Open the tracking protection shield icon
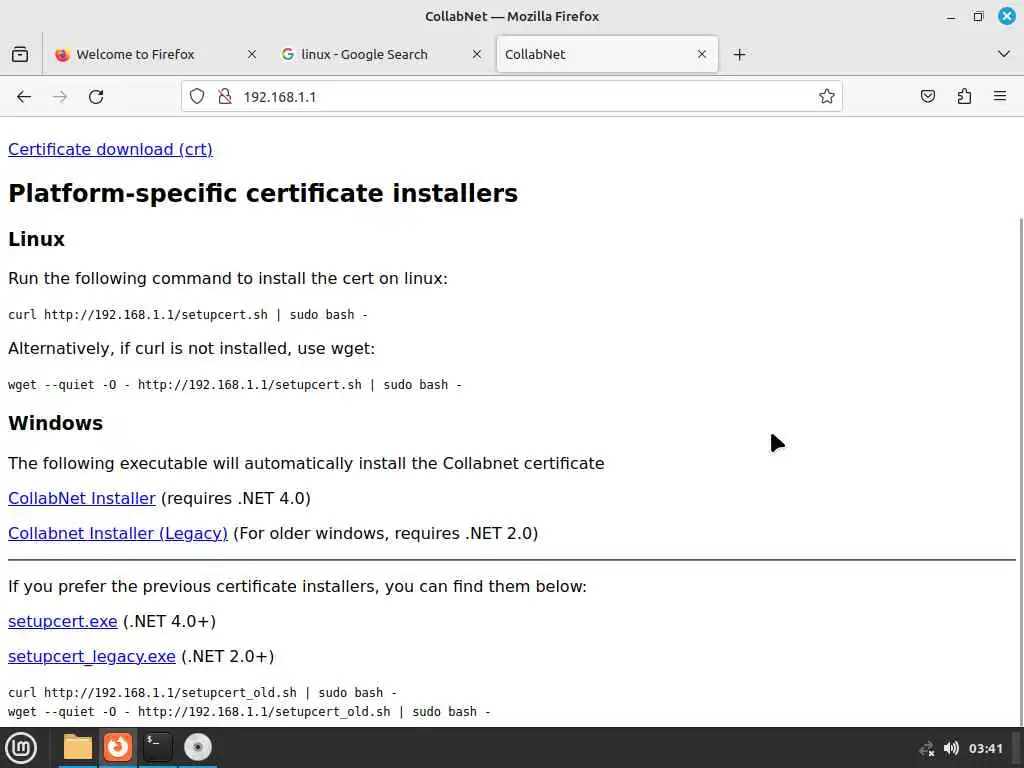 pos(197,97)
